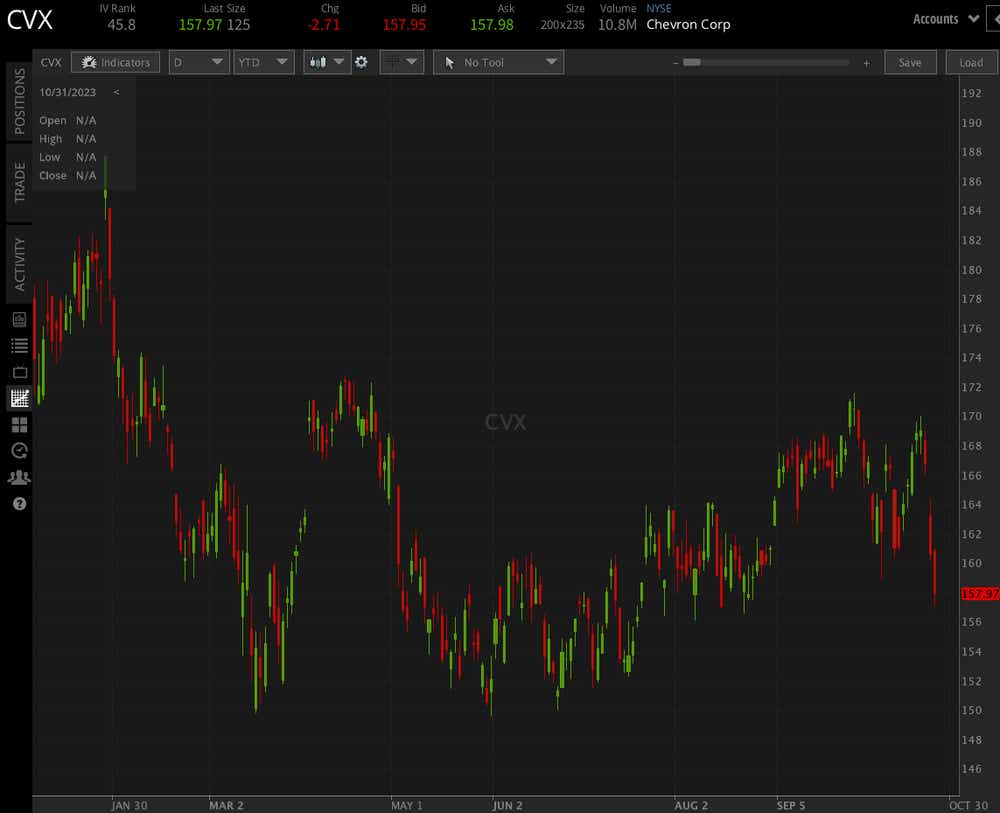Click the 170 price axis label
This screenshot has height=813, width=1000.
click(971, 416)
